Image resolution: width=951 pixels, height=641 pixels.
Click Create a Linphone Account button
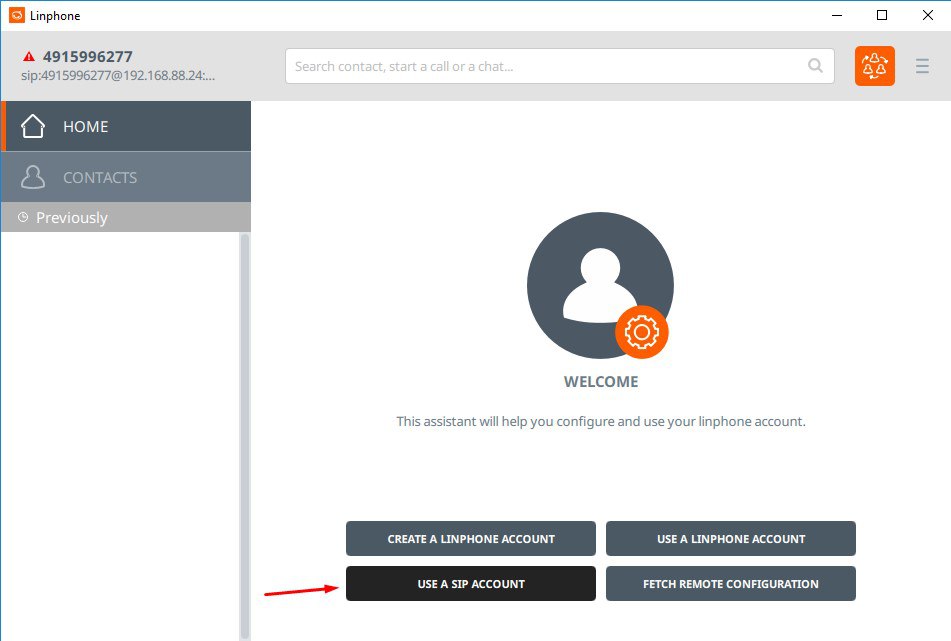[471, 539]
